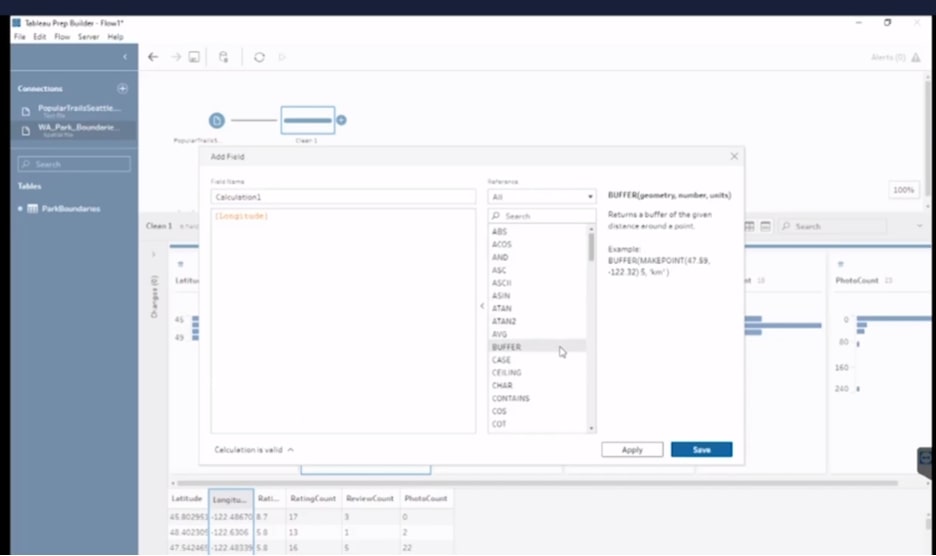Click the profile pane Search field
Image resolution: width=936 pixels, height=556 pixels.
832,226
